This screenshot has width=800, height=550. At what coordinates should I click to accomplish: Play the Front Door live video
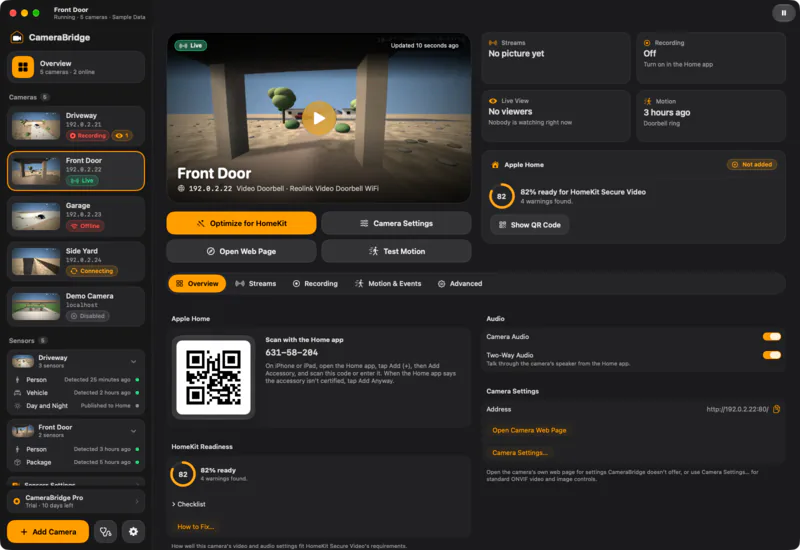click(x=319, y=118)
